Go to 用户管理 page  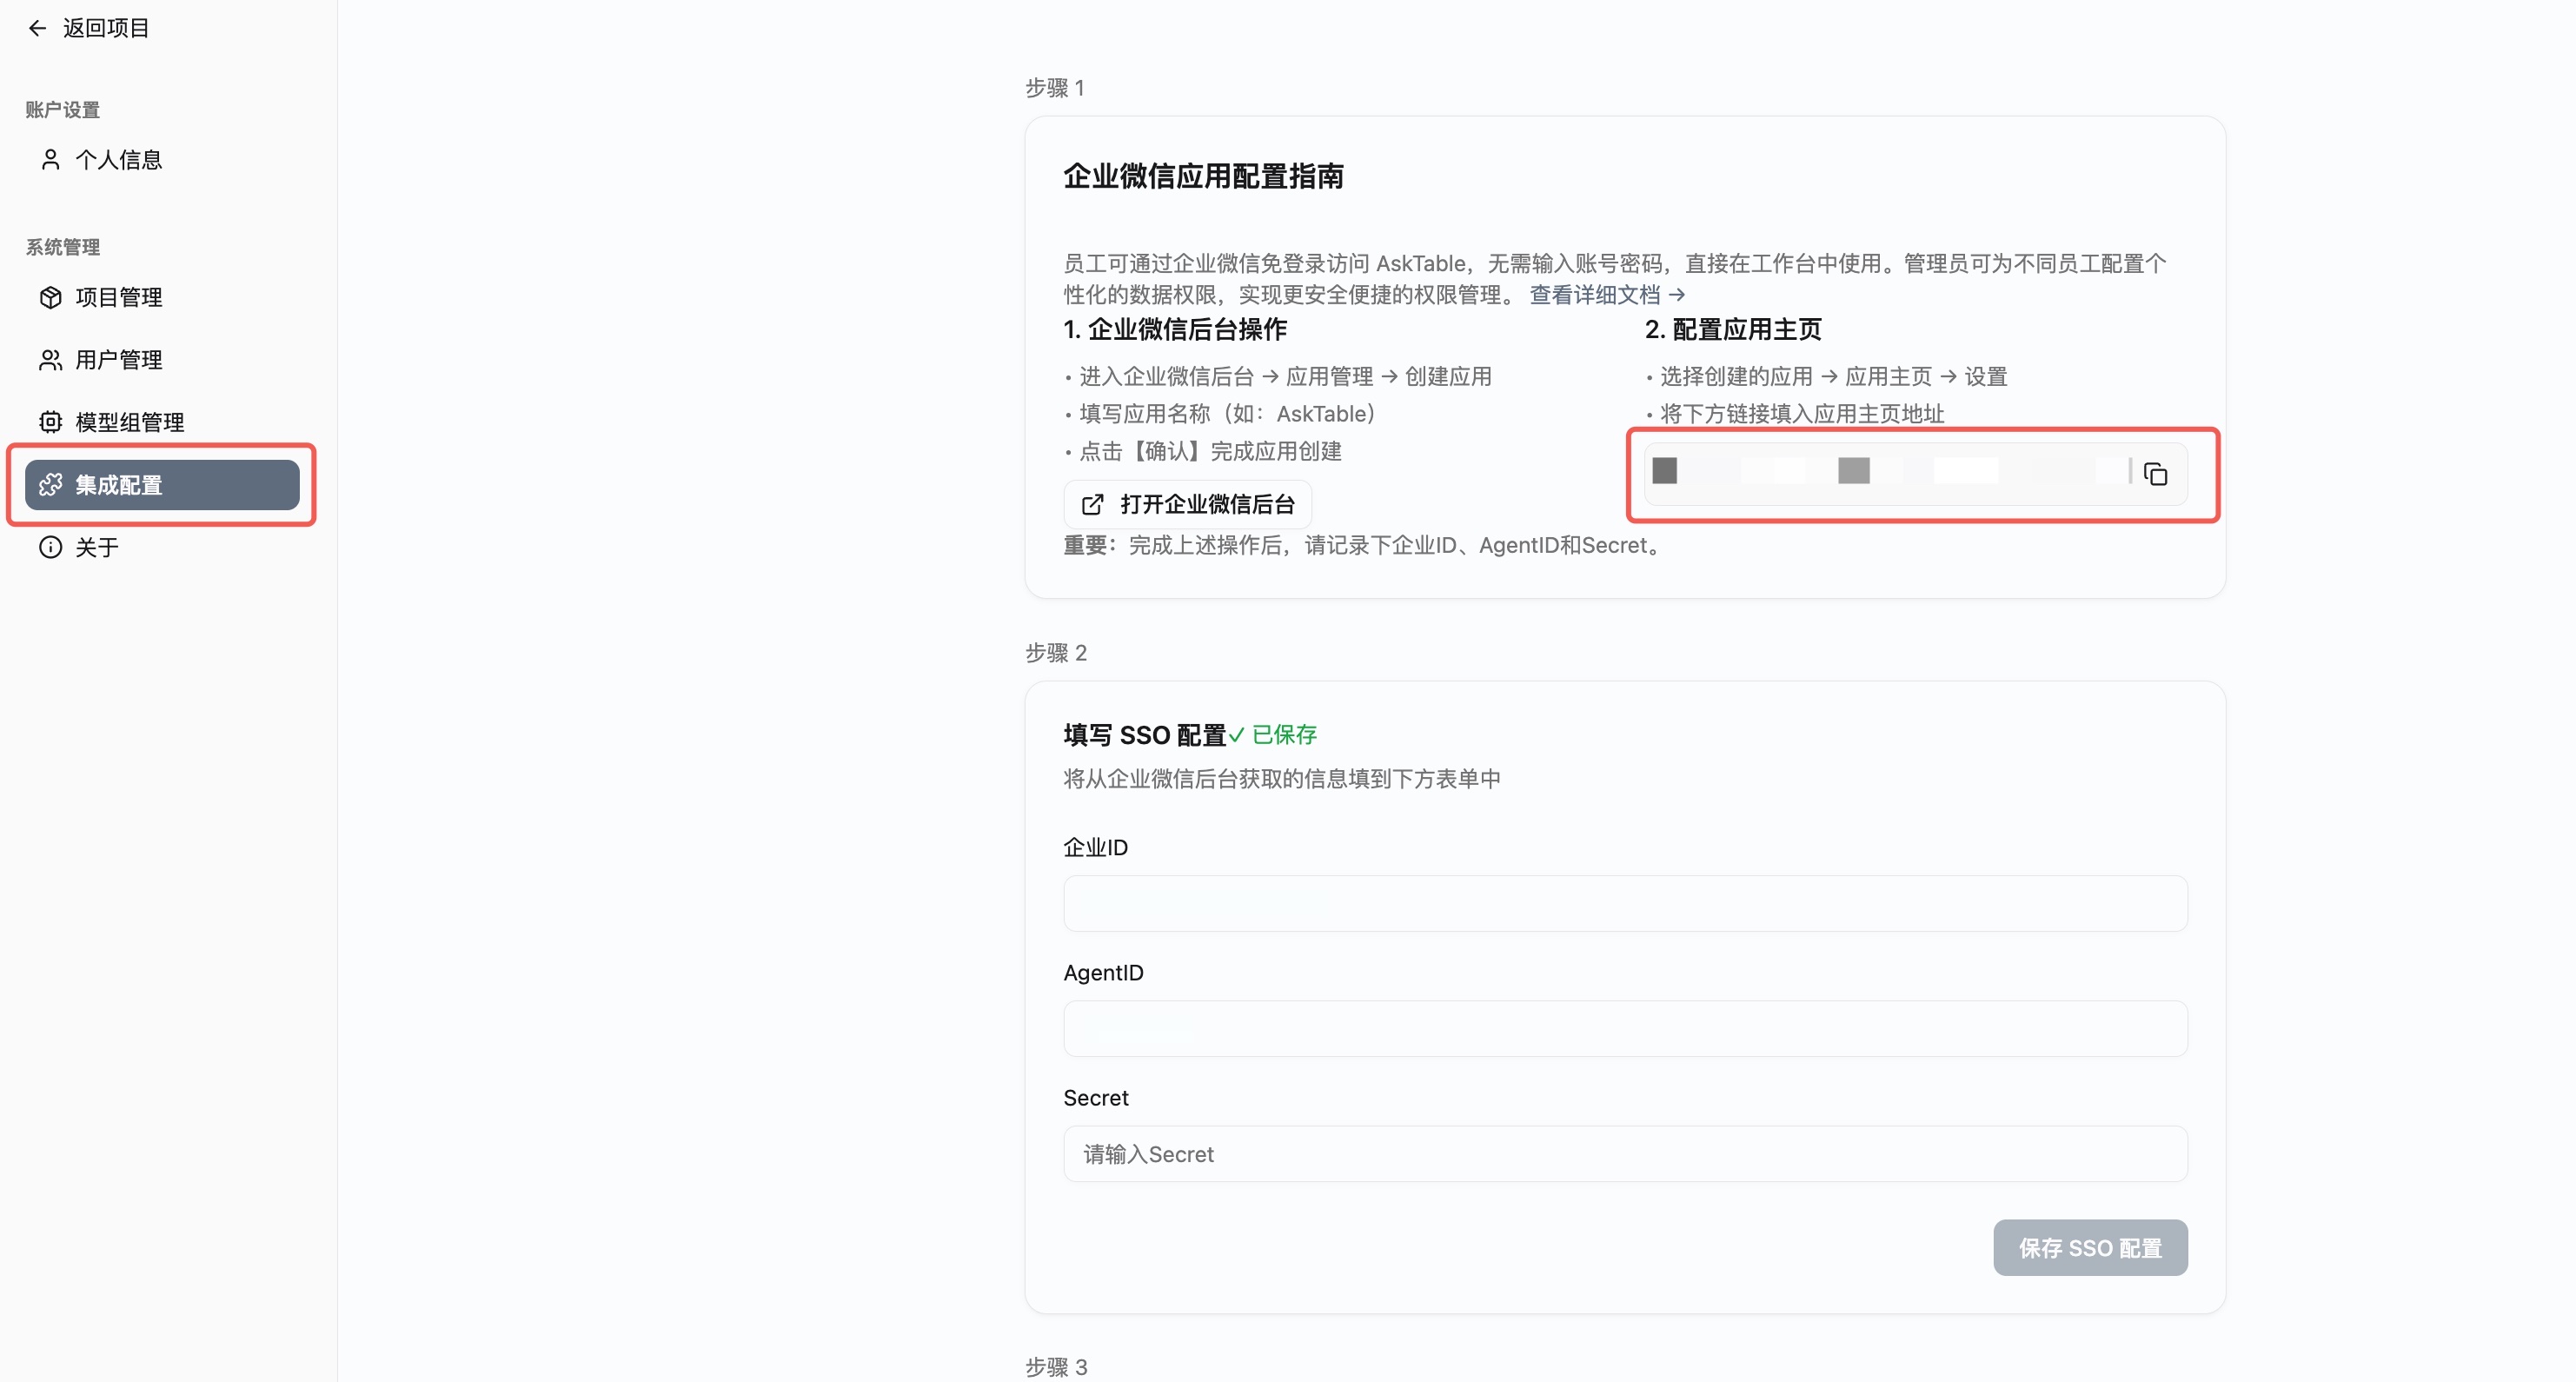119,360
